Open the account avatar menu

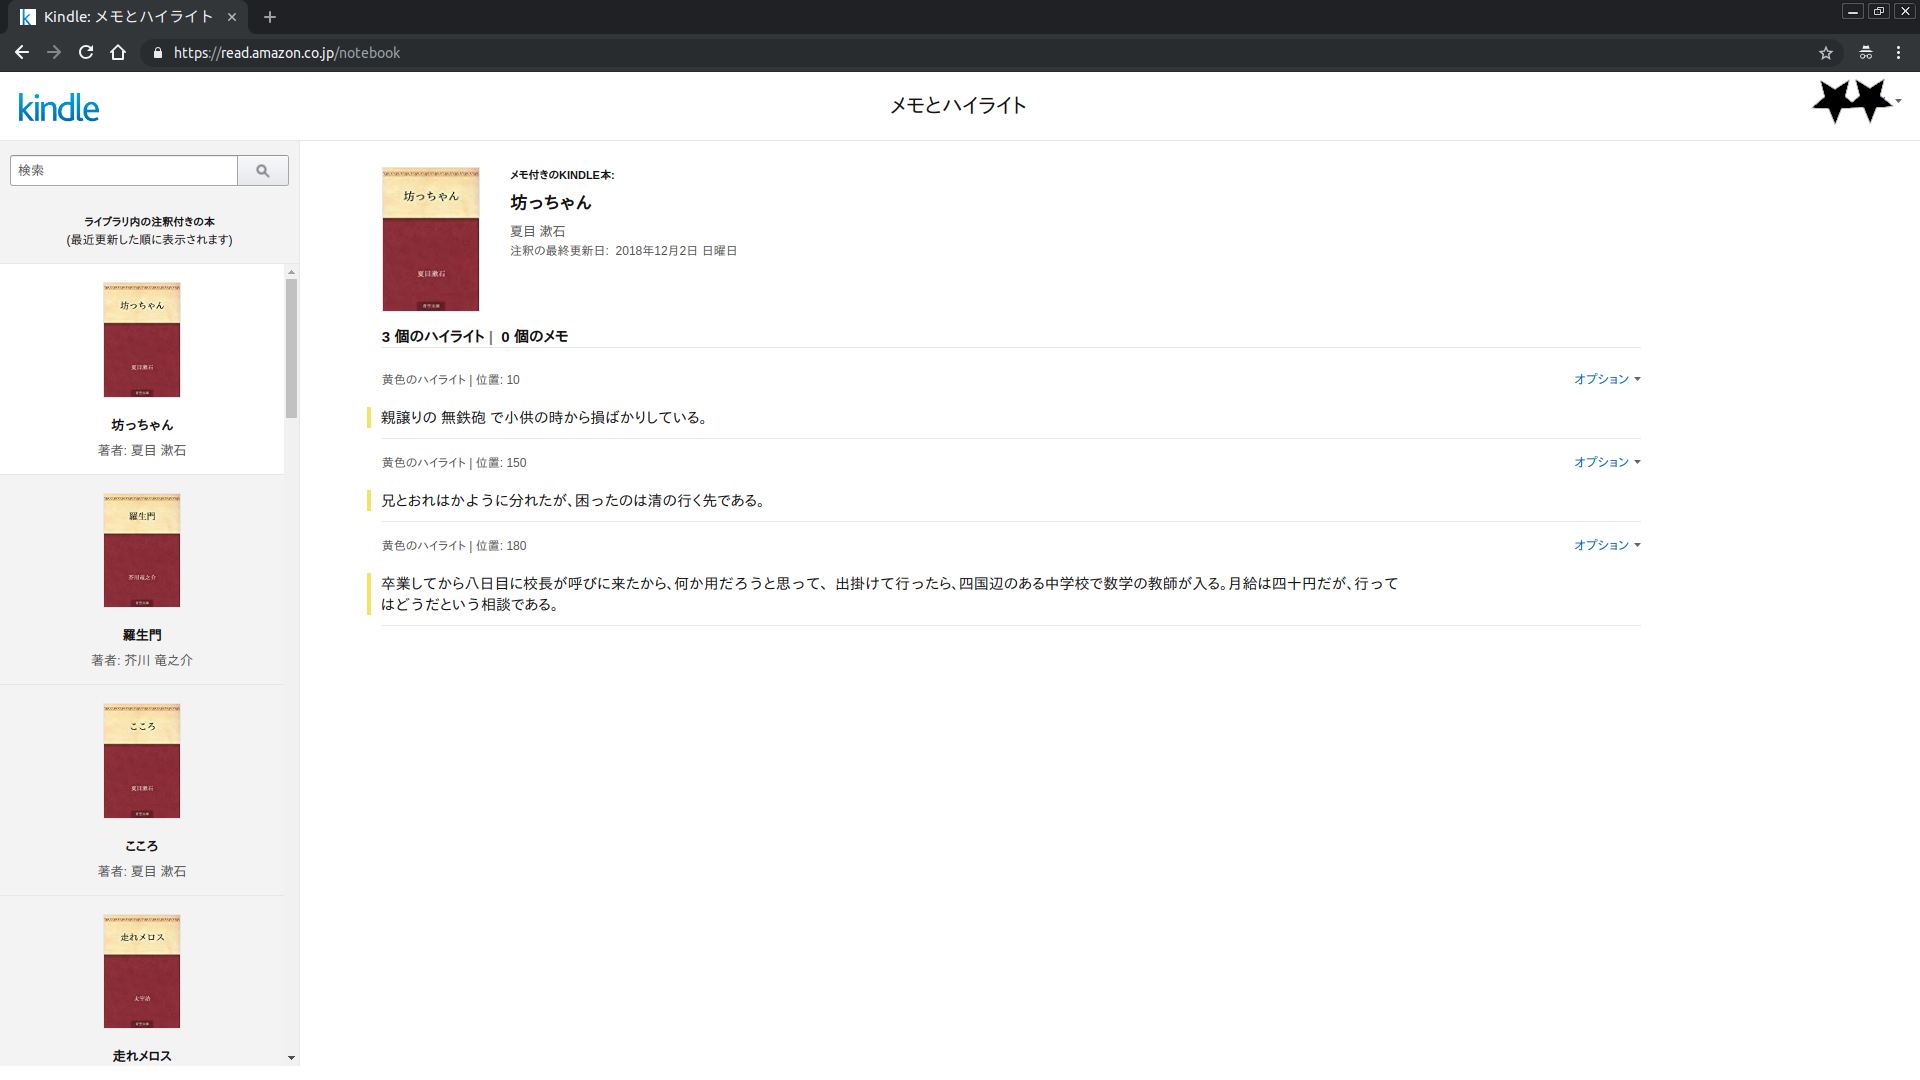[x=1856, y=101]
